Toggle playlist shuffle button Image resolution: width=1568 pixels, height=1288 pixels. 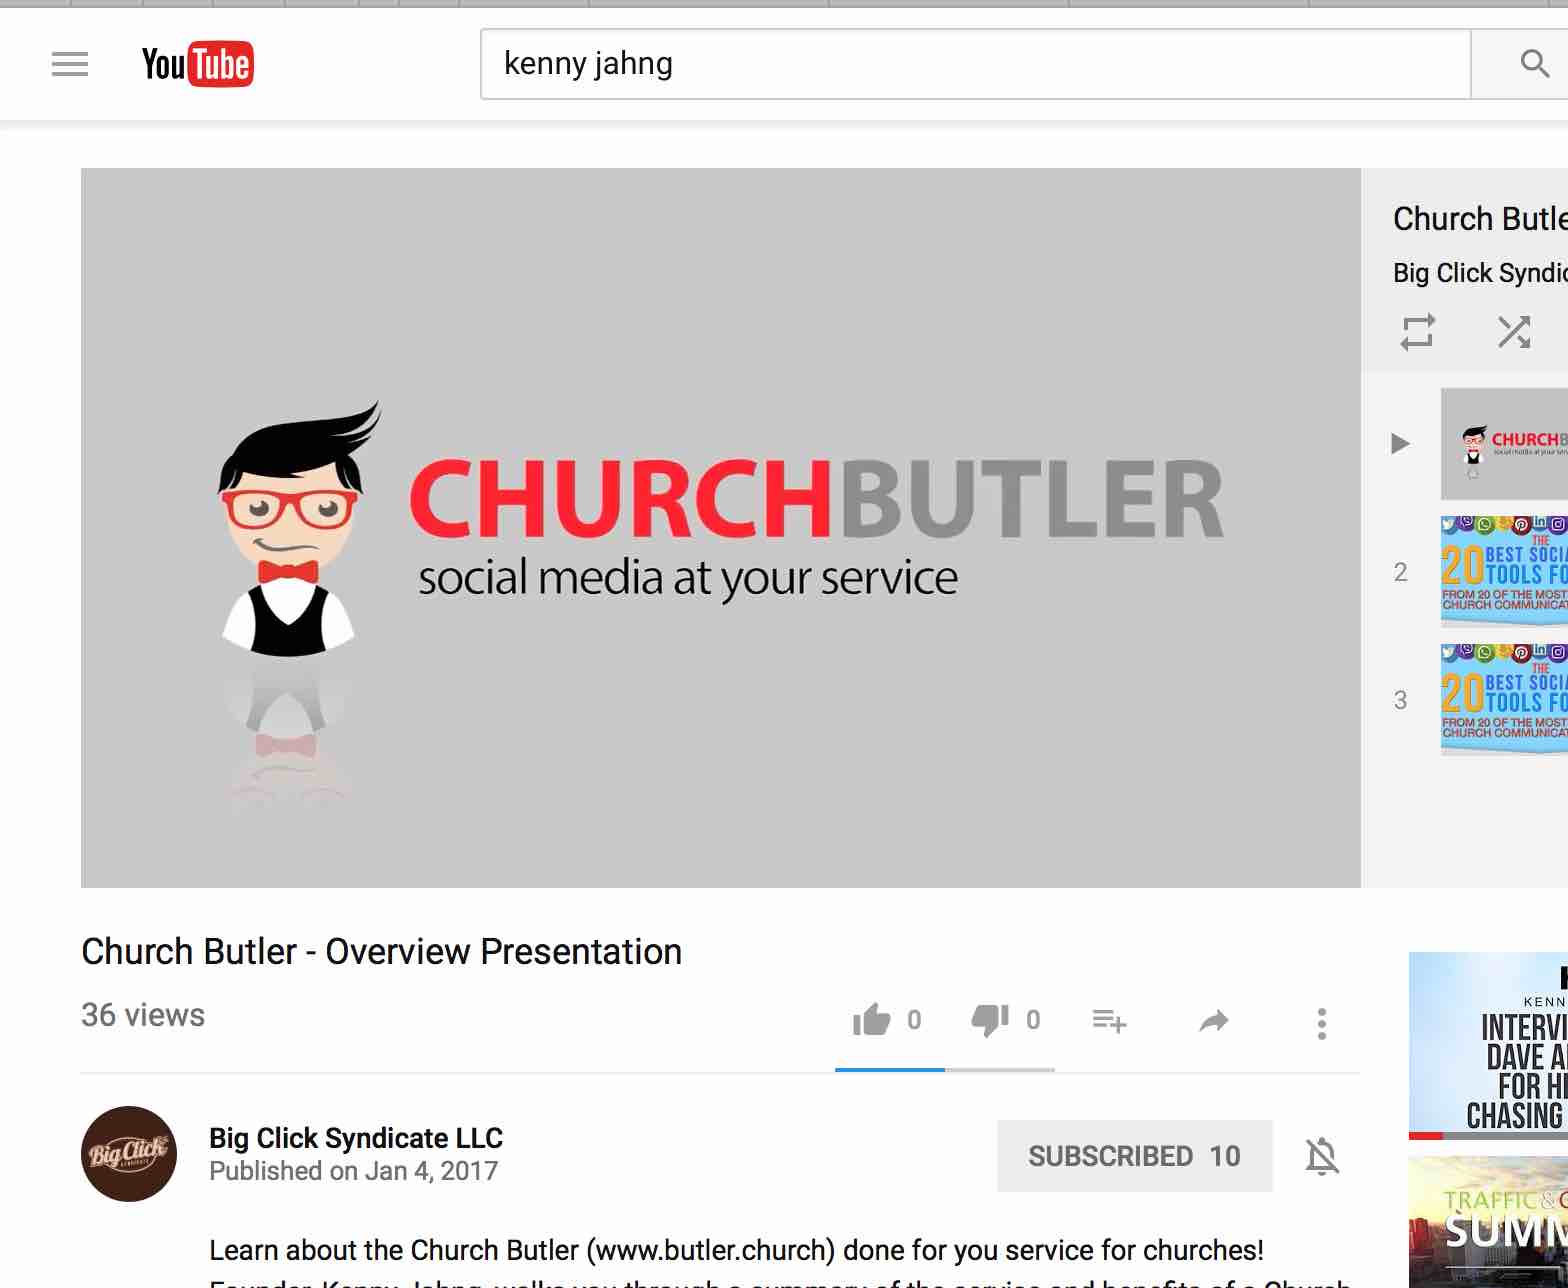coord(1513,332)
